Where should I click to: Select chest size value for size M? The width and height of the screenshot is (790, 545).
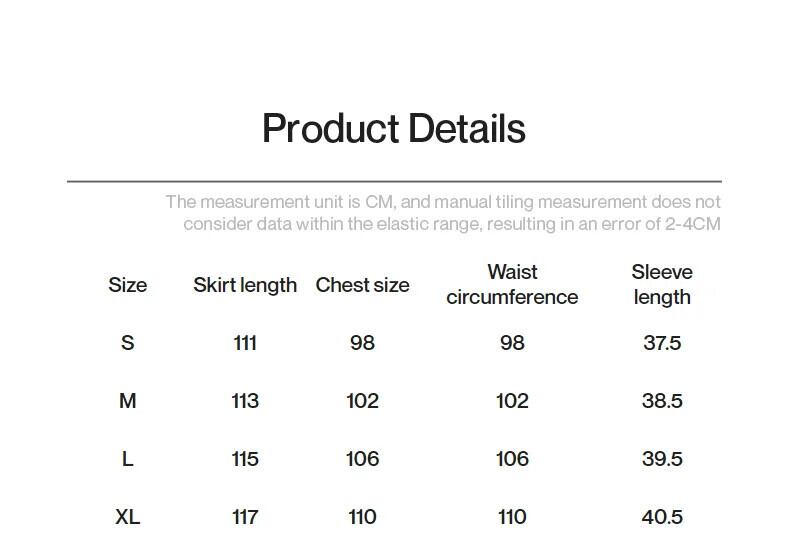pos(362,401)
